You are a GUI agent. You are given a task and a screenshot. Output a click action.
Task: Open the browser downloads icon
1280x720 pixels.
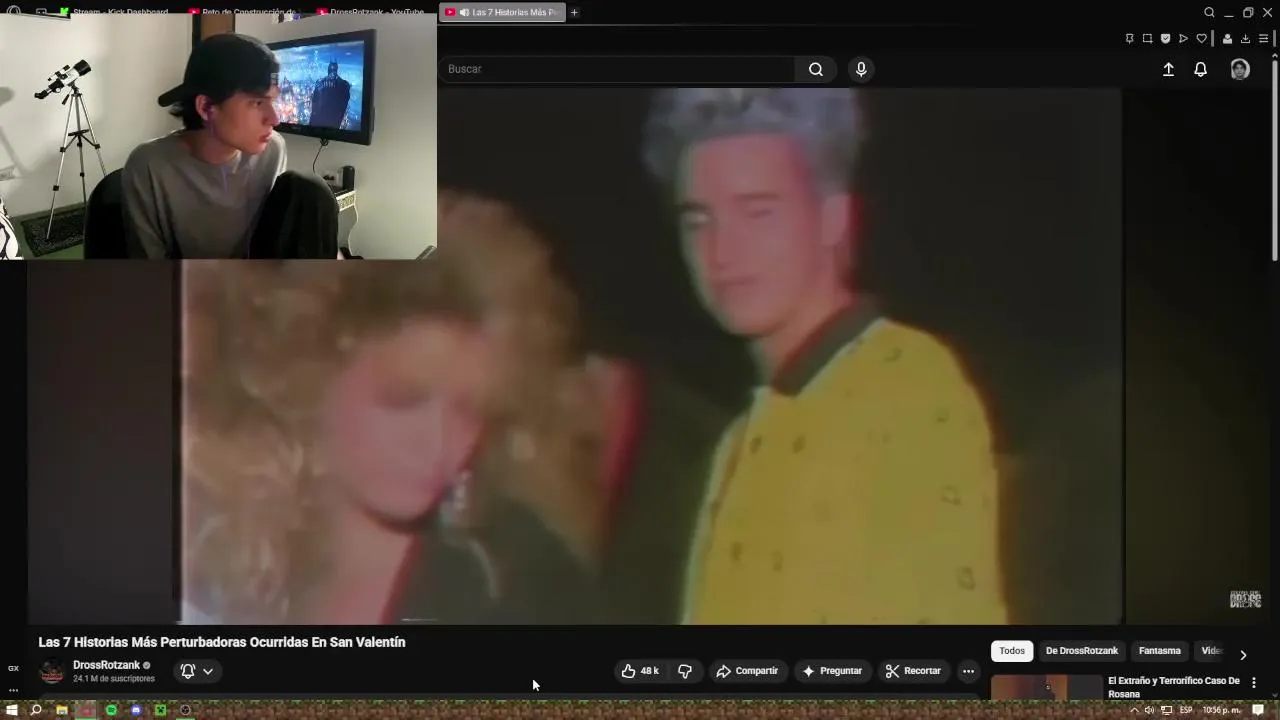point(1245,39)
